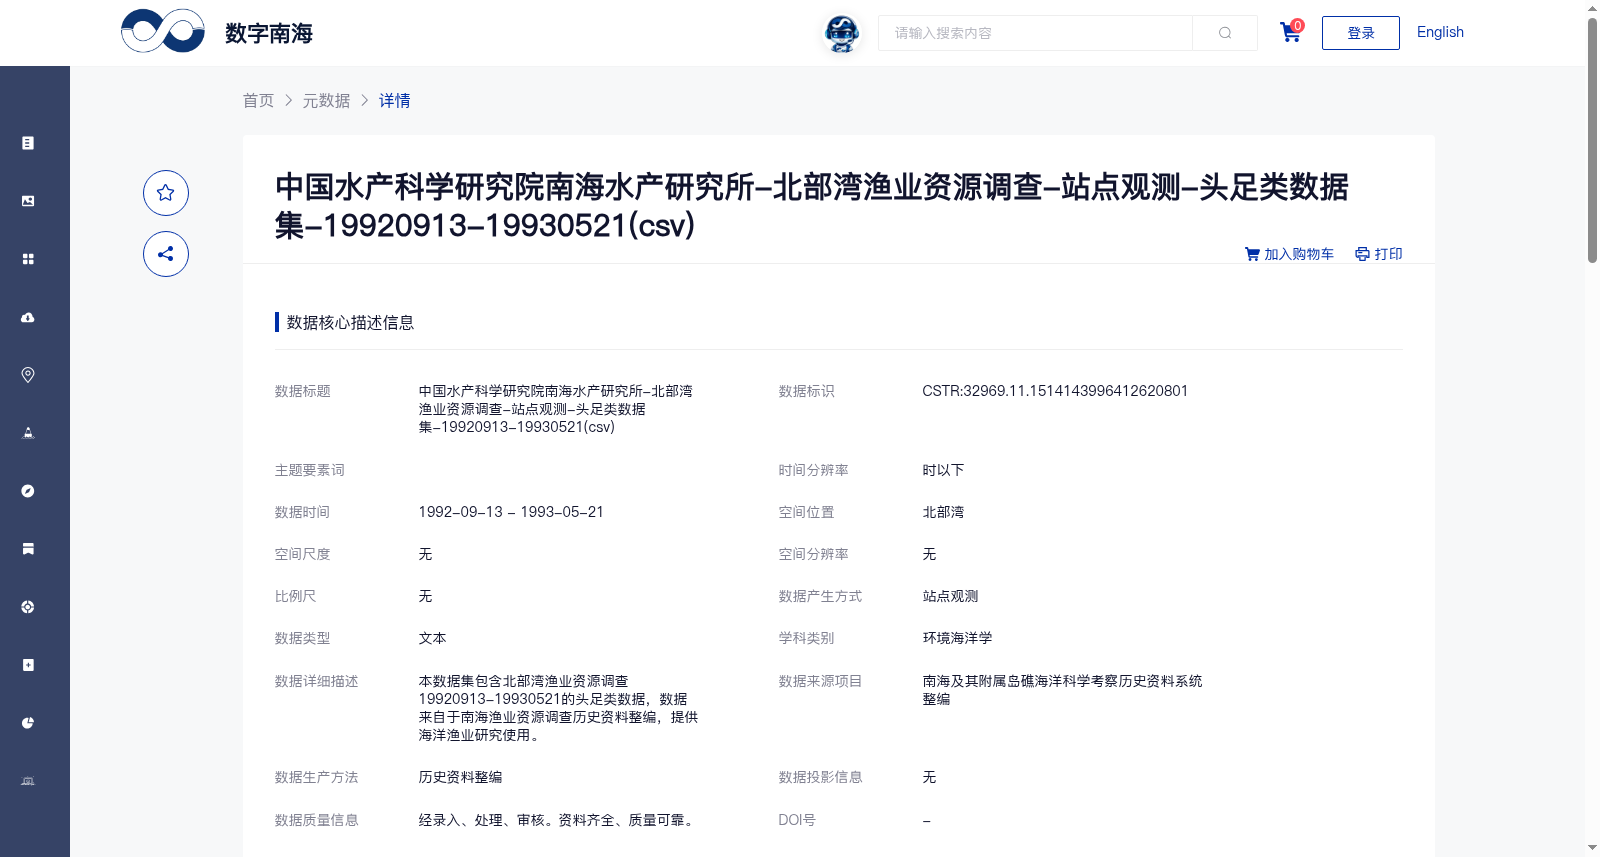1600x857 pixels.
Task: Click the 空间分辨率 label
Action: (813, 554)
